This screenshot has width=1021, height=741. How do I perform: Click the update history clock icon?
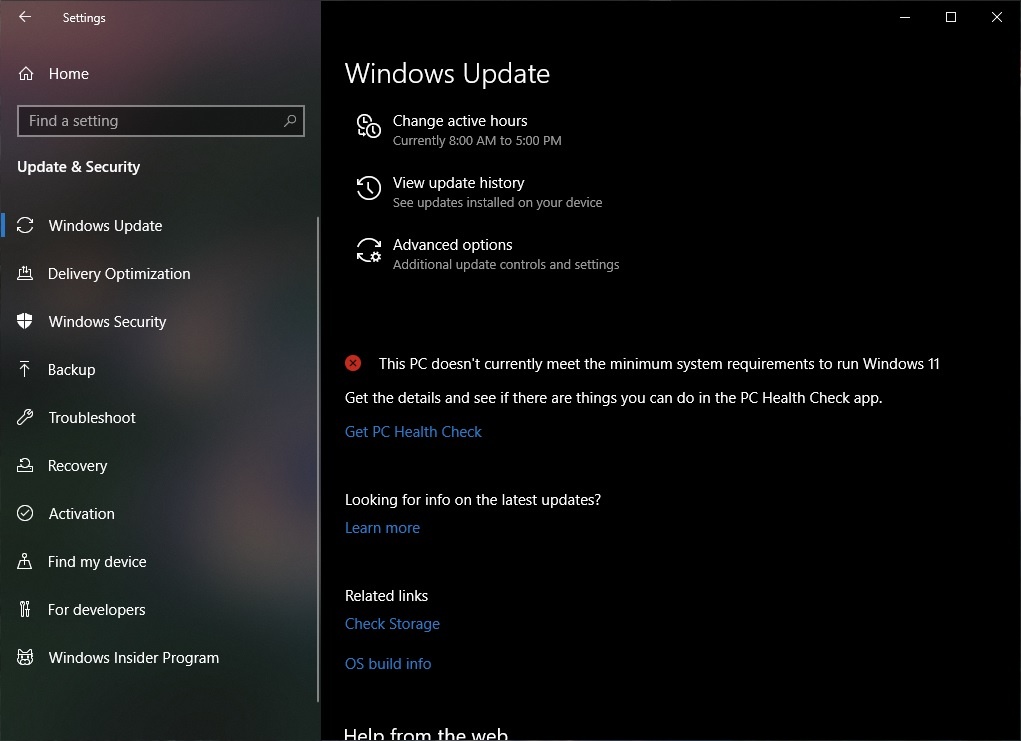click(369, 188)
